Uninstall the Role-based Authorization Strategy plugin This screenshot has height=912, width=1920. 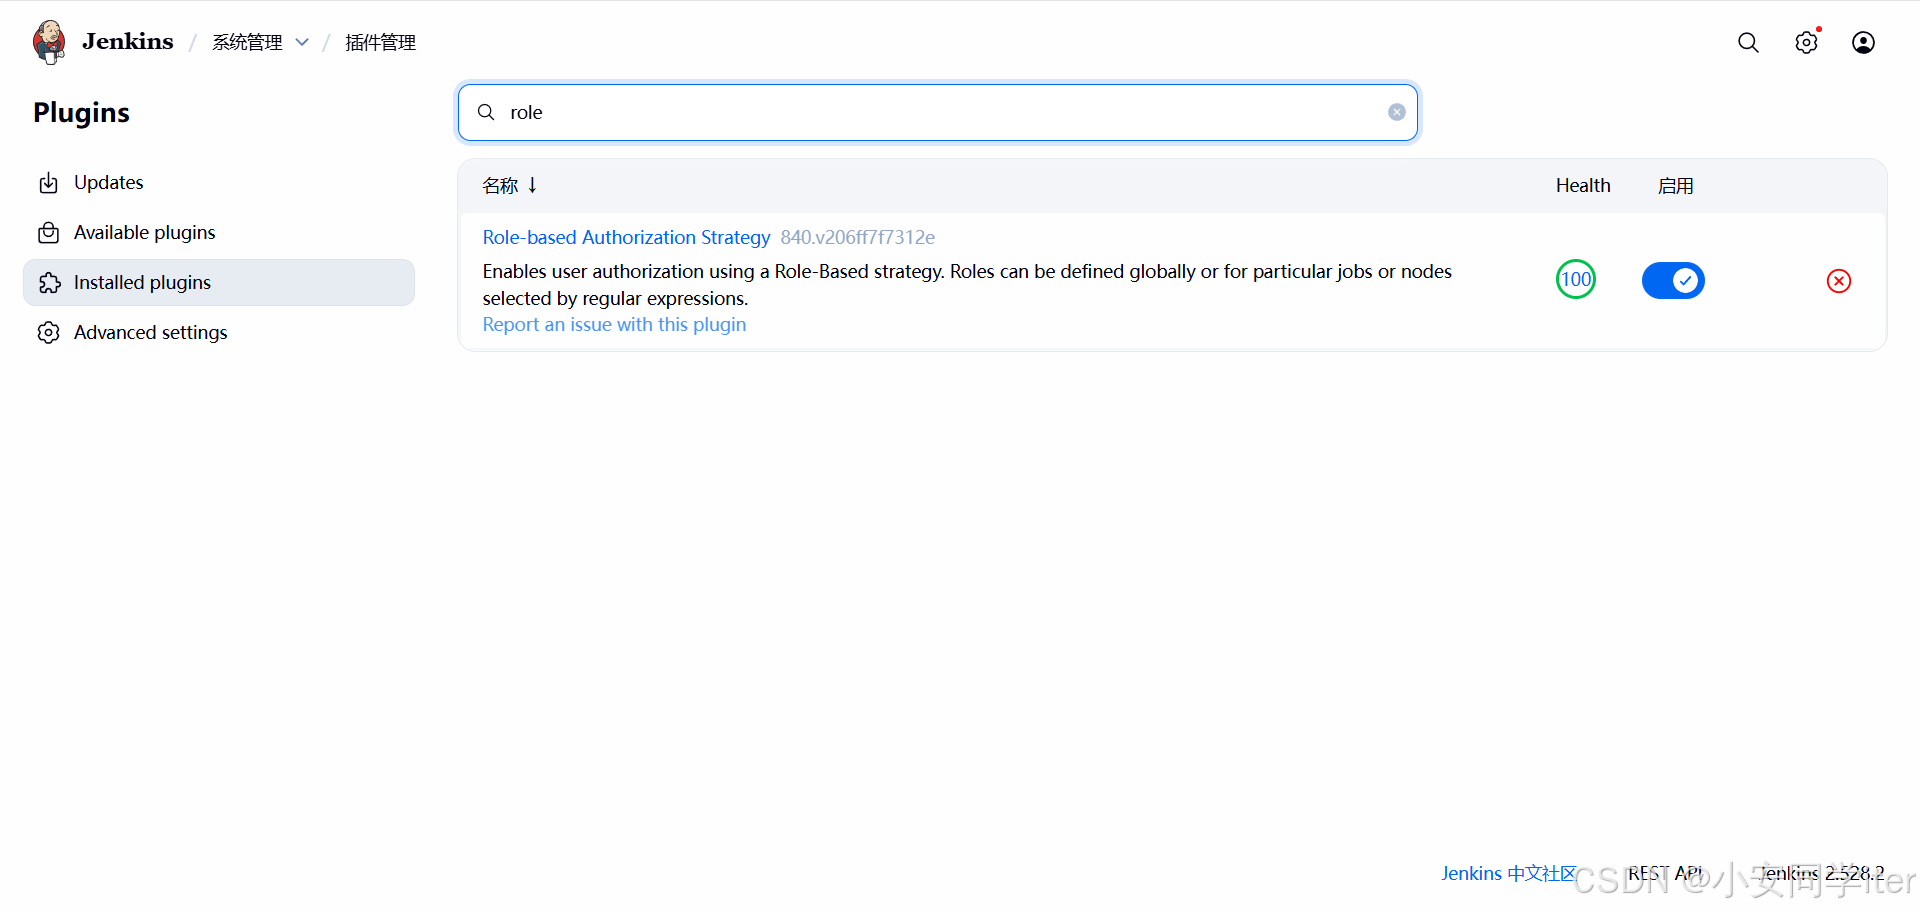[1839, 281]
